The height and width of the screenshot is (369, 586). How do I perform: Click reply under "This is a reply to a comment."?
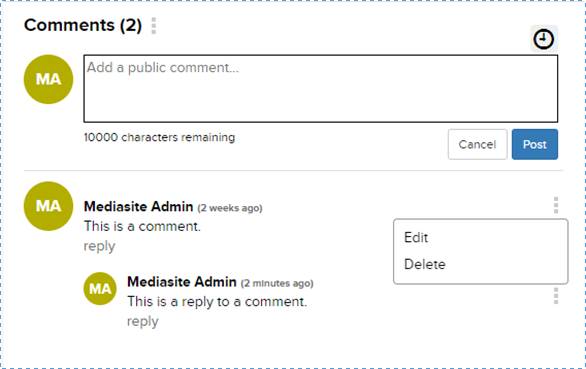click(x=143, y=322)
